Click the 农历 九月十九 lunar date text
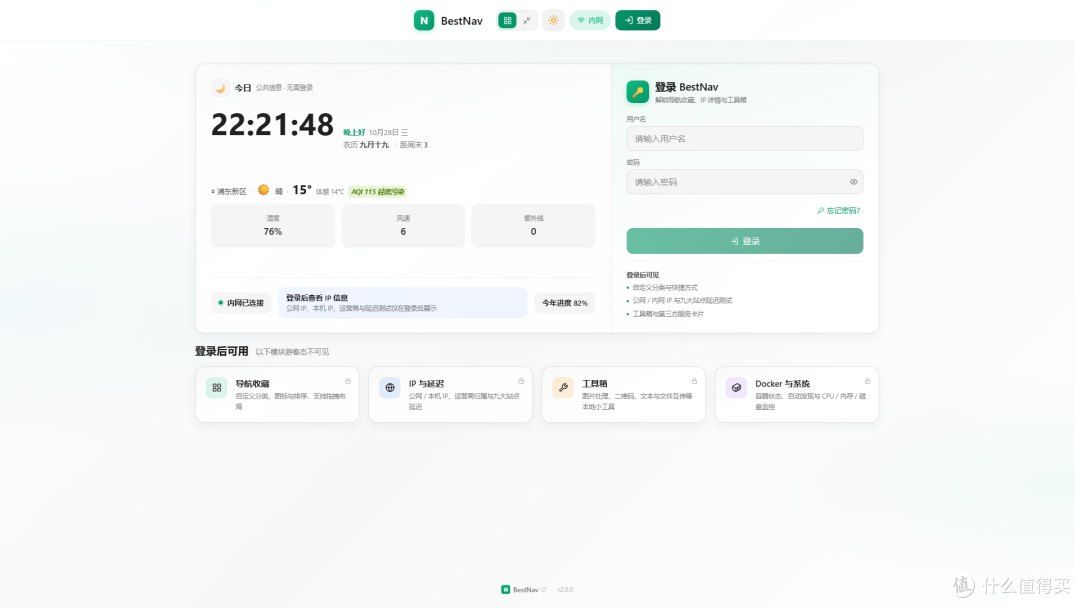 coord(366,145)
